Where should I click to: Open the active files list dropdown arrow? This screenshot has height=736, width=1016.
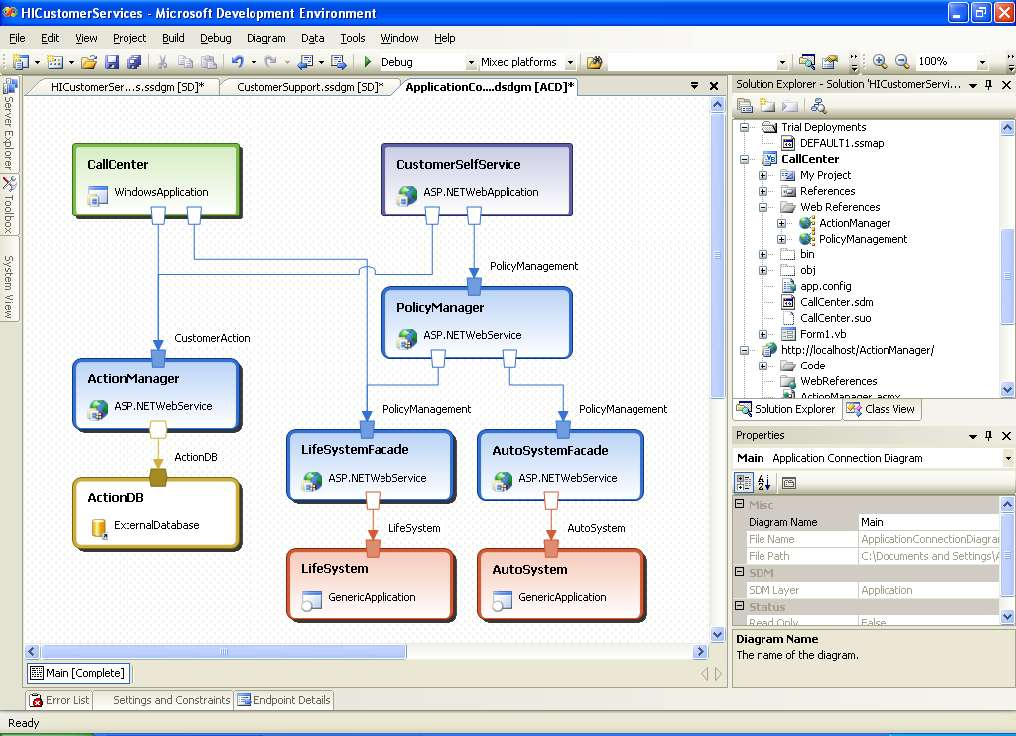695,86
